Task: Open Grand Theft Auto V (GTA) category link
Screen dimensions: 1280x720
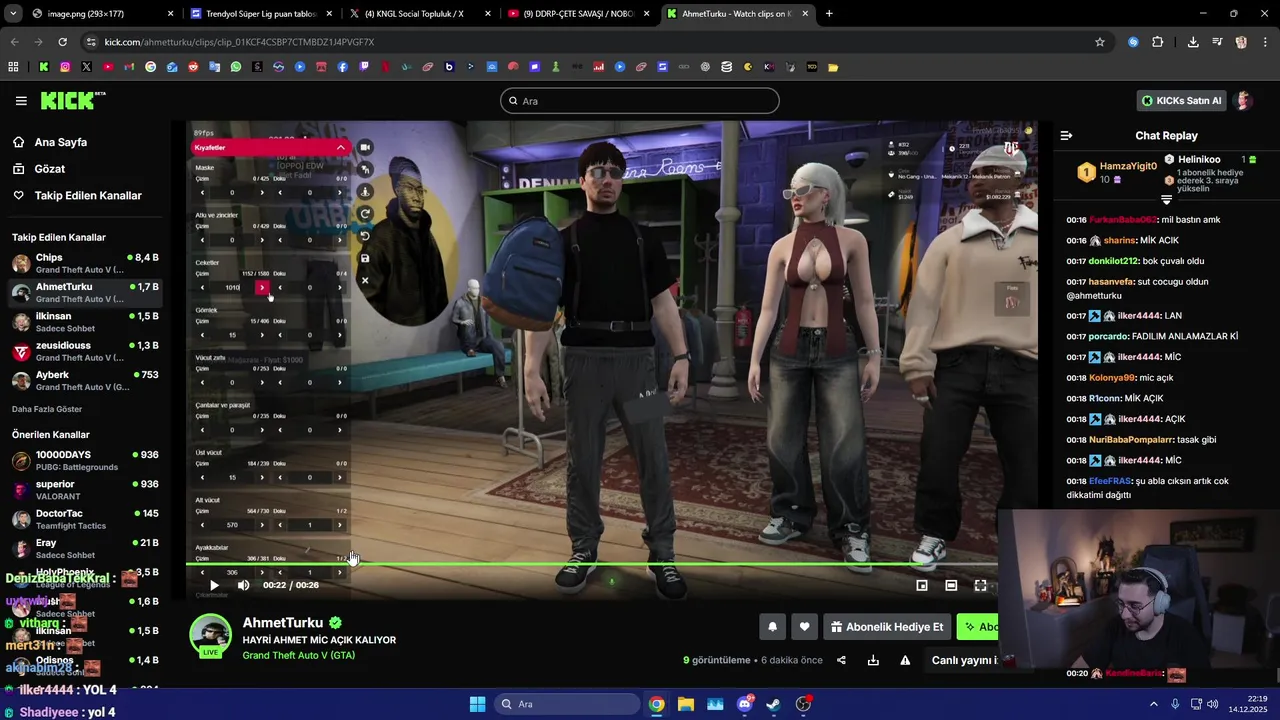Action: coord(299,656)
